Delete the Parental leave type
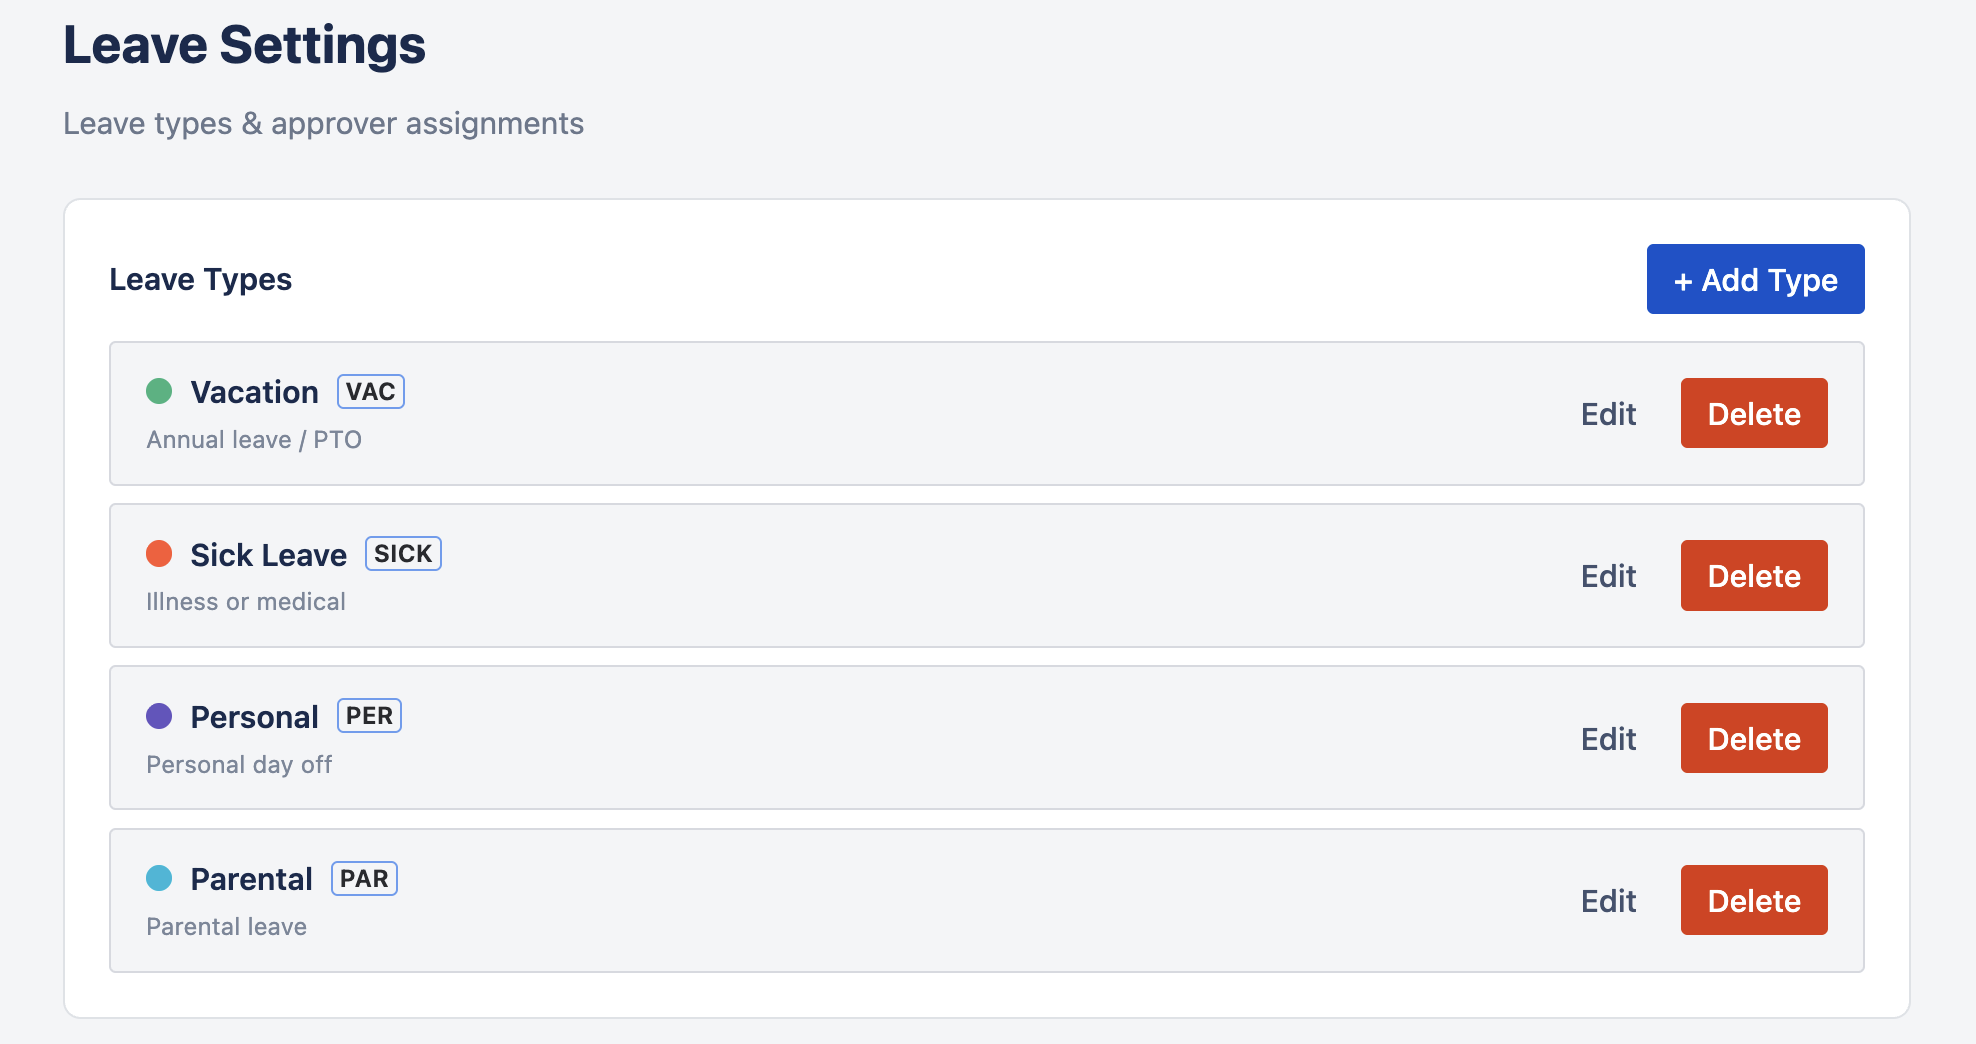Image resolution: width=1976 pixels, height=1044 pixels. click(1753, 900)
